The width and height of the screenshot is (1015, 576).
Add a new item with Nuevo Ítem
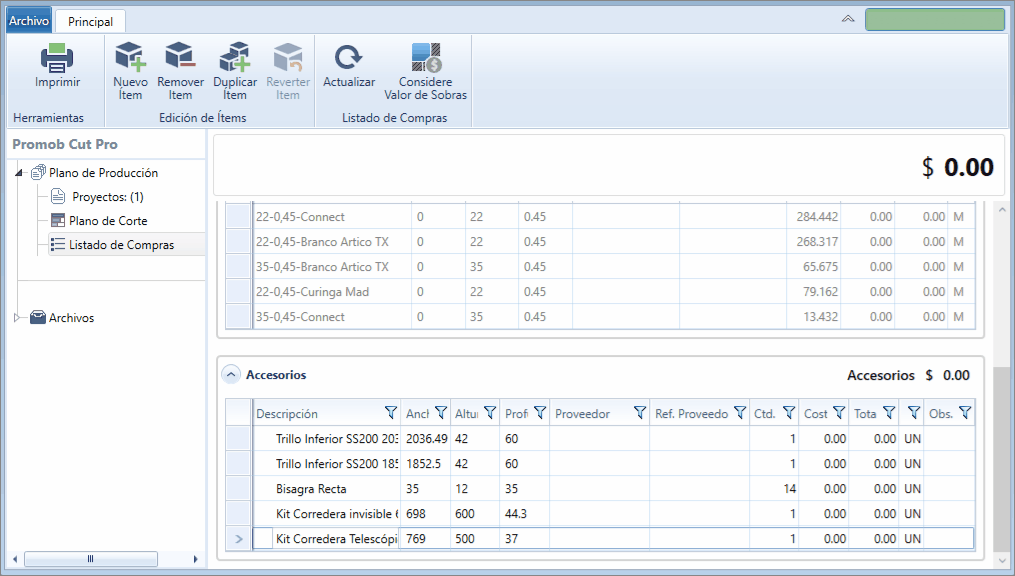tap(130, 71)
